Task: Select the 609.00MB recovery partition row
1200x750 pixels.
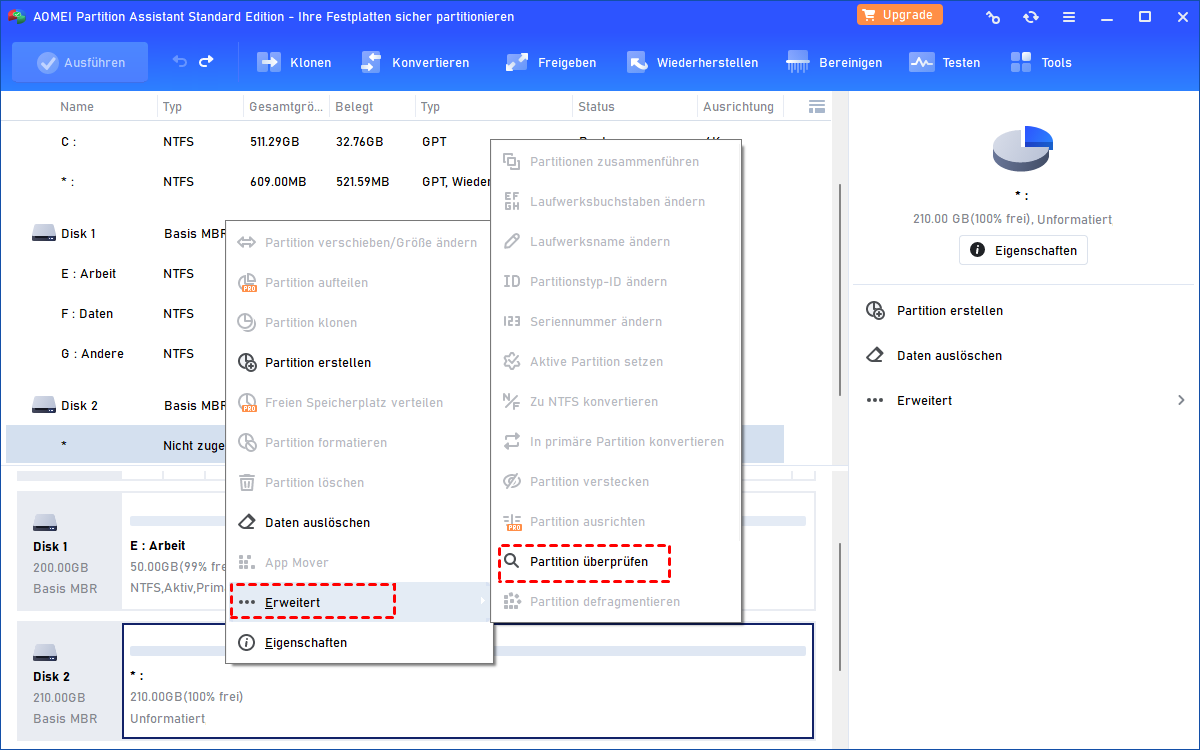Action: [395, 182]
